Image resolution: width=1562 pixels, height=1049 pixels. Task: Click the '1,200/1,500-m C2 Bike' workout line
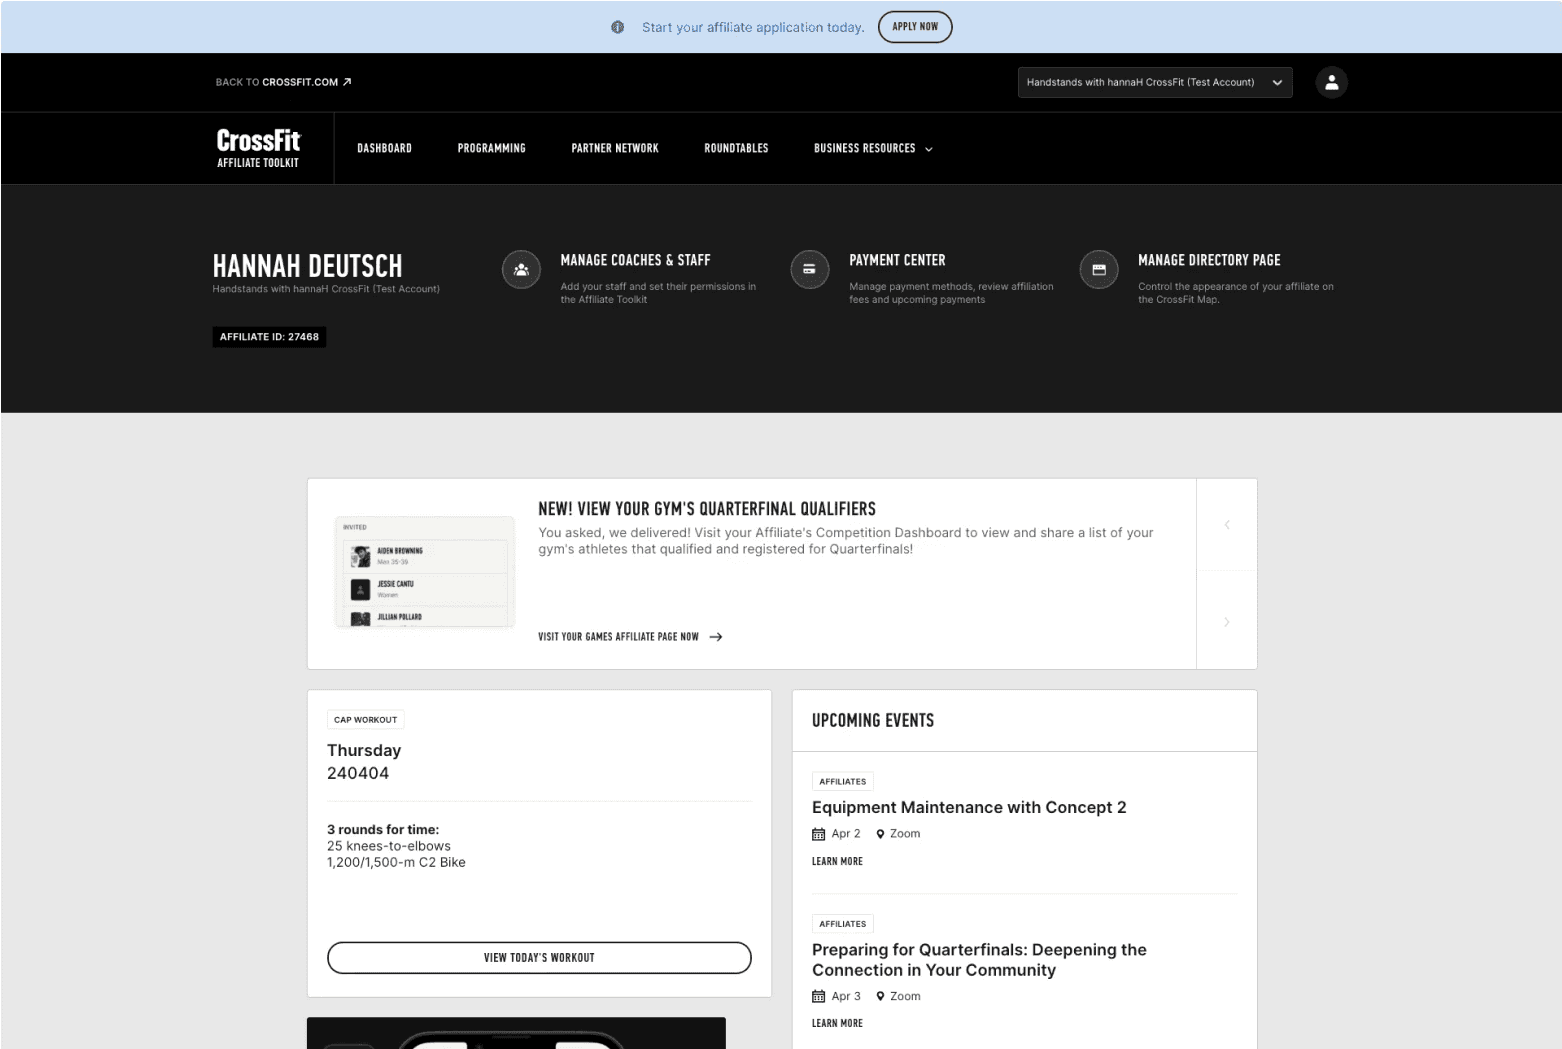point(396,862)
